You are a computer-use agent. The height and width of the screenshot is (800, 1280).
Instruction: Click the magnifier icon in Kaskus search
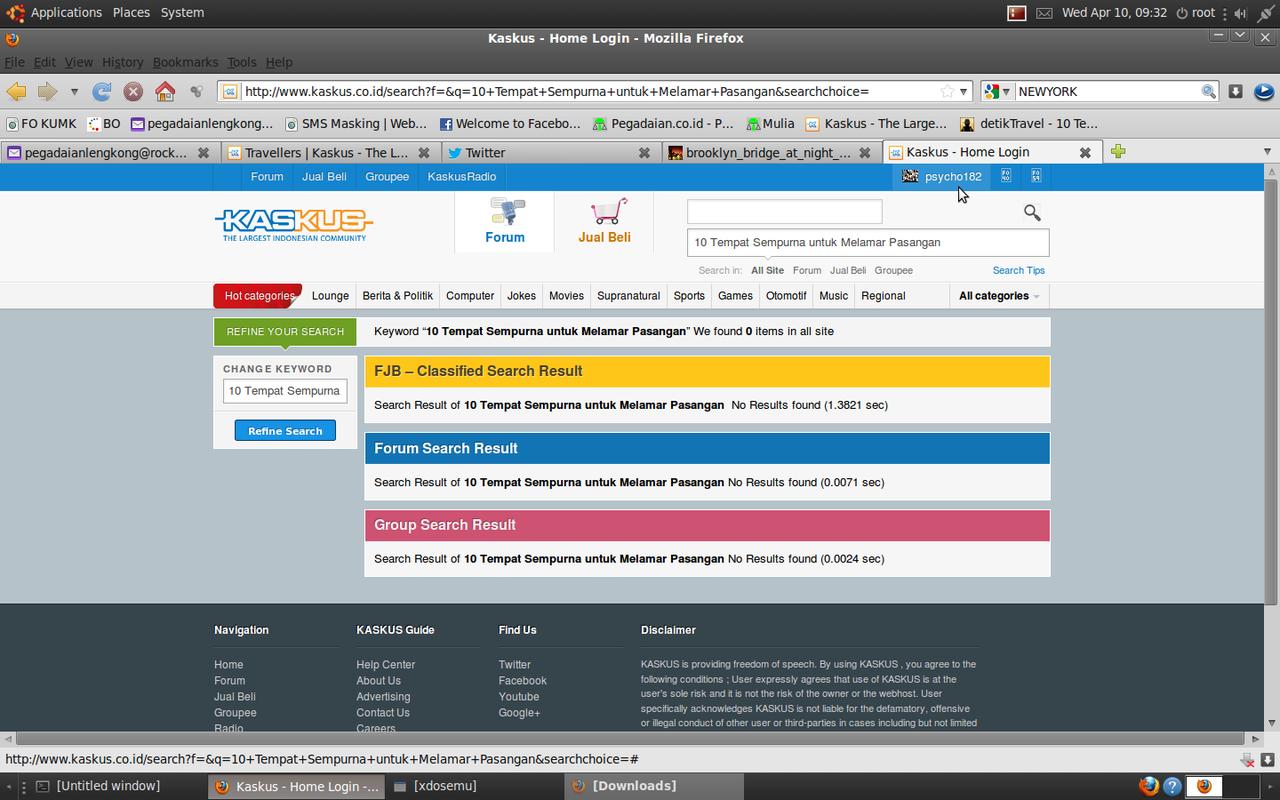(x=1032, y=212)
